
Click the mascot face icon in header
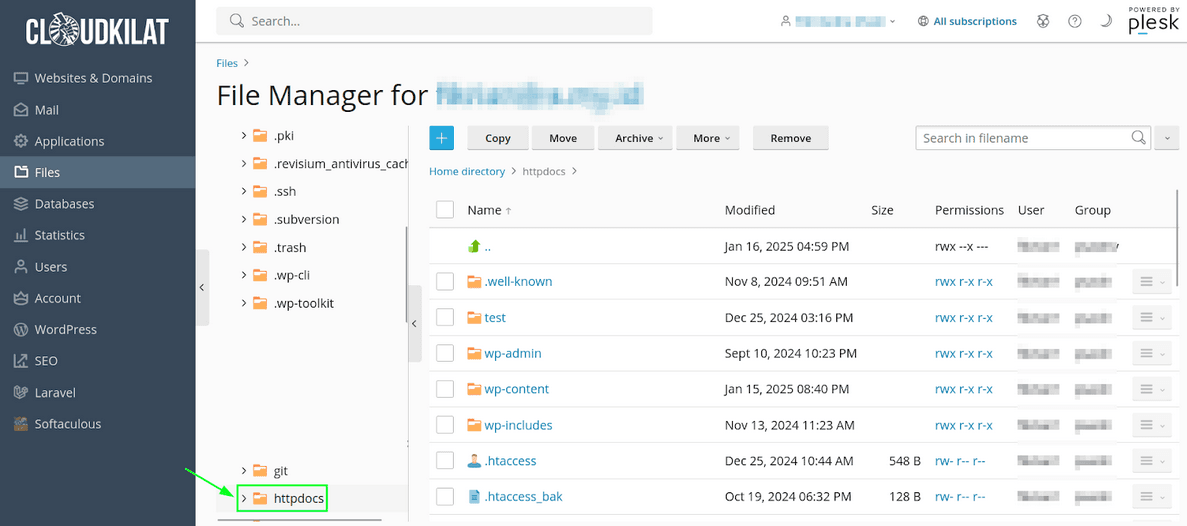coord(1043,21)
